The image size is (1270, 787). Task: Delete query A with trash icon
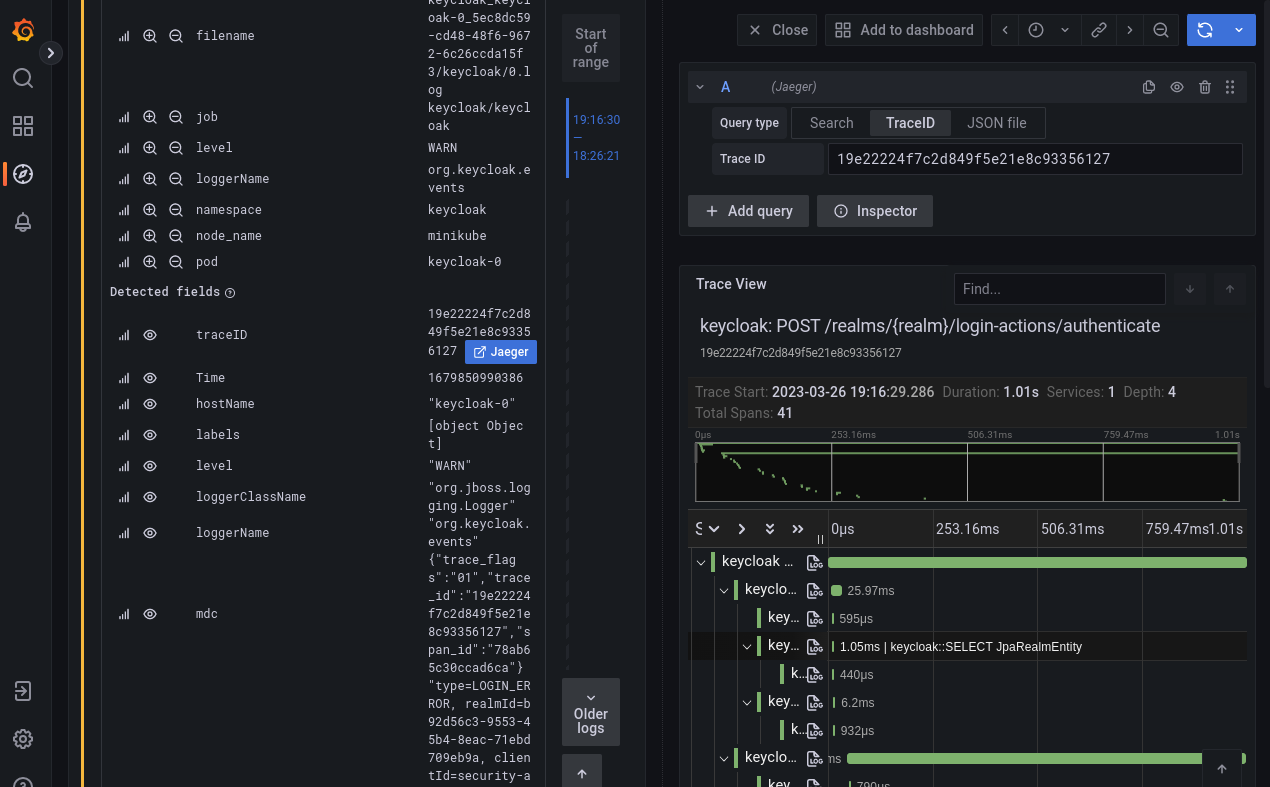tap(1205, 87)
